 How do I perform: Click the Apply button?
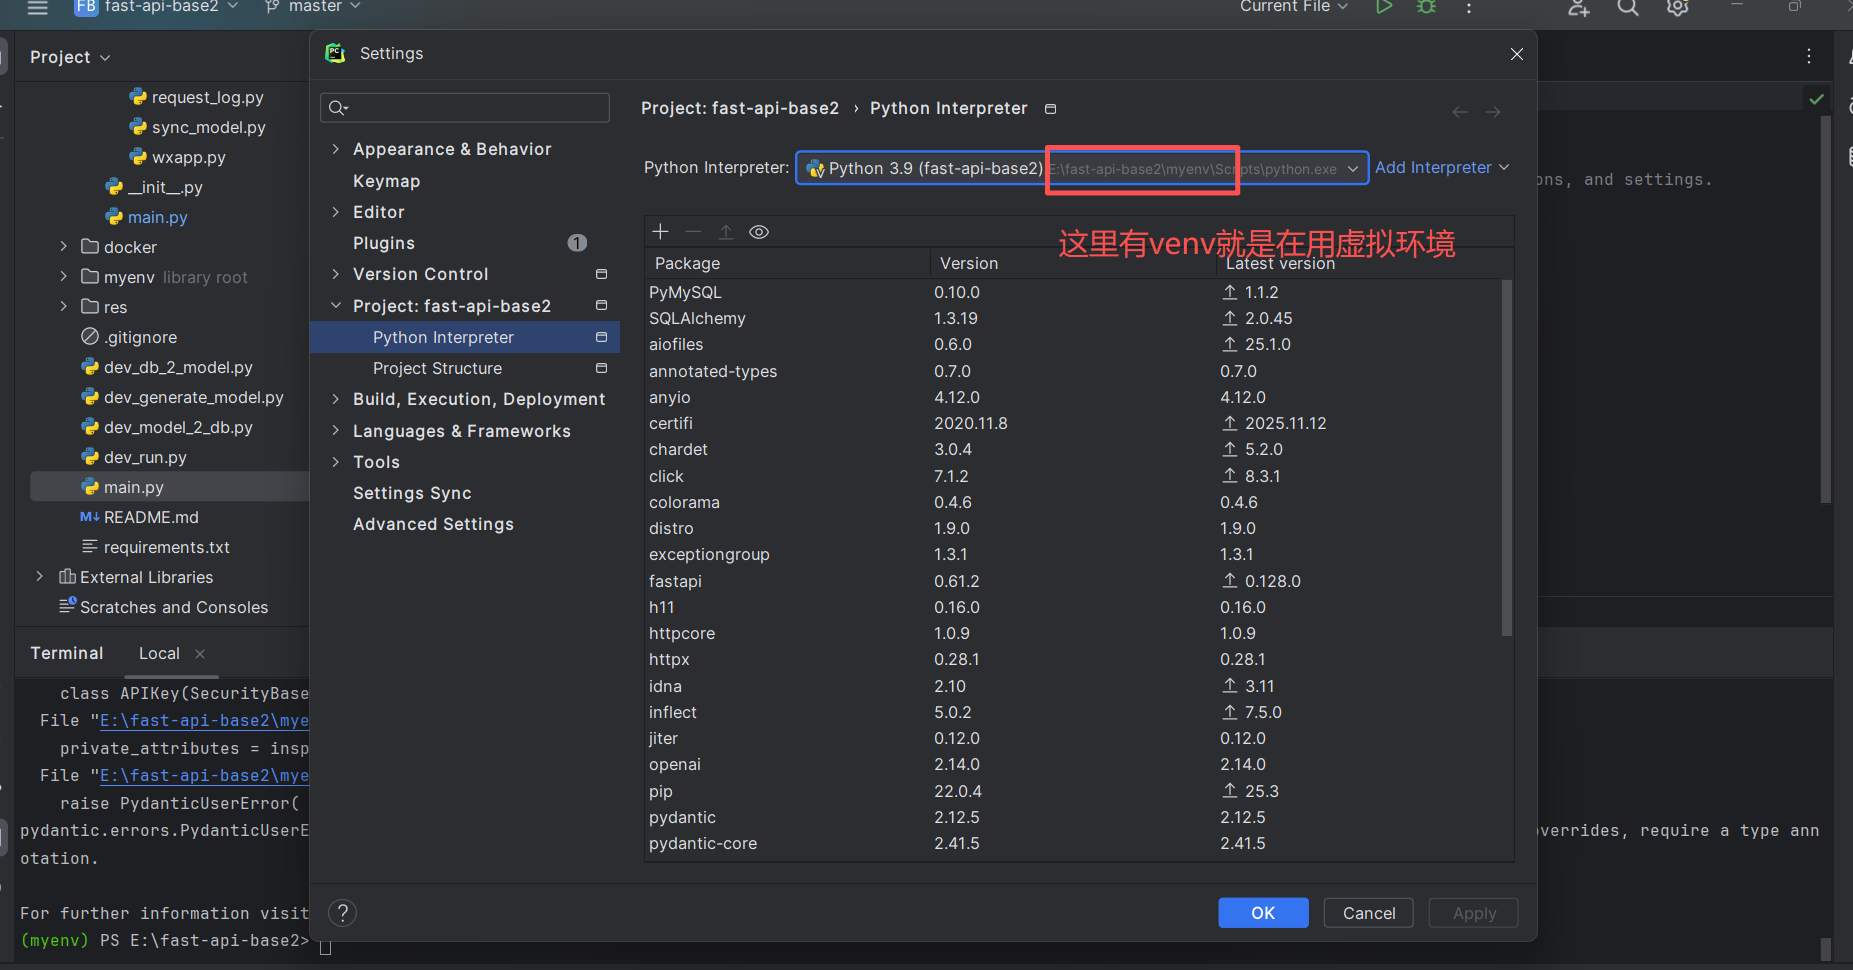pyautogui.click(x=1474, y=913)
